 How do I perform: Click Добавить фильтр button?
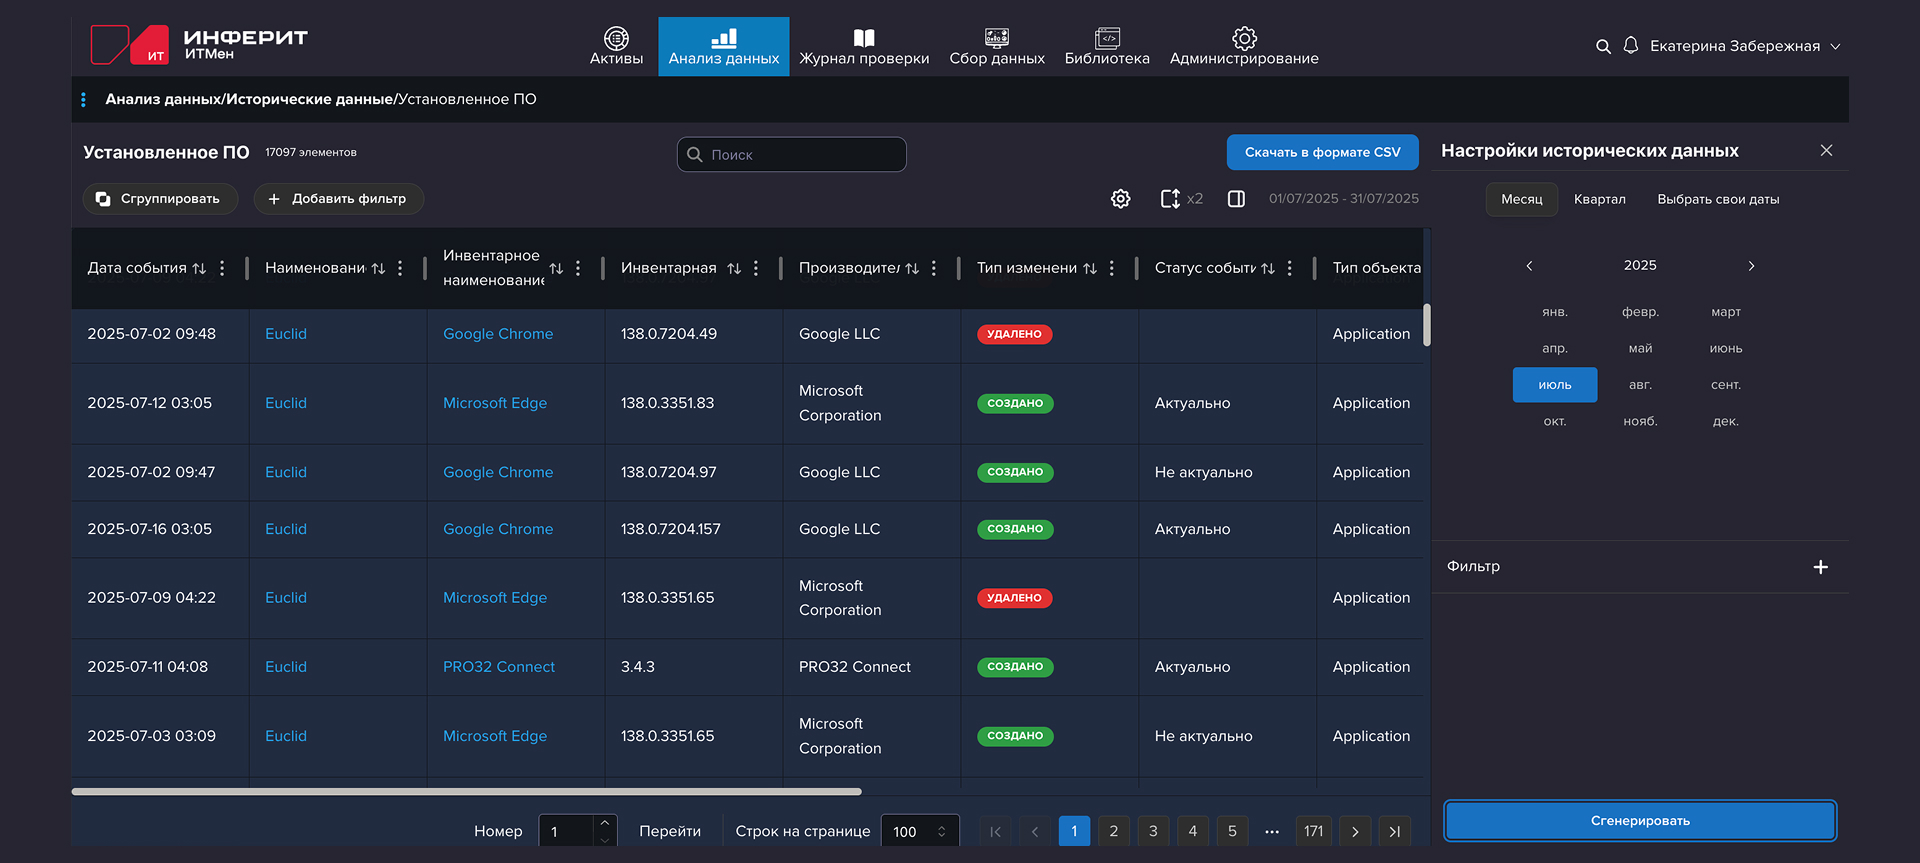[x=338, y=199]
